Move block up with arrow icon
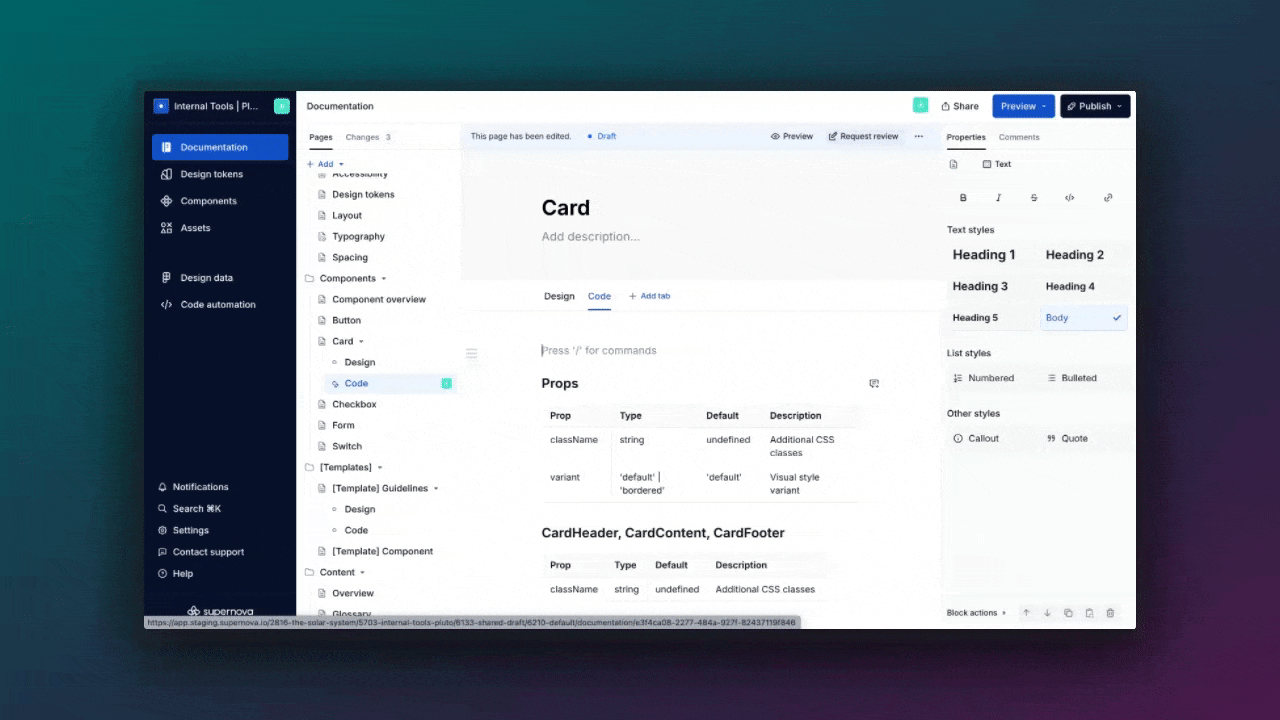The height and width of the screenshot is (720, 1280). coord(1026,613)
